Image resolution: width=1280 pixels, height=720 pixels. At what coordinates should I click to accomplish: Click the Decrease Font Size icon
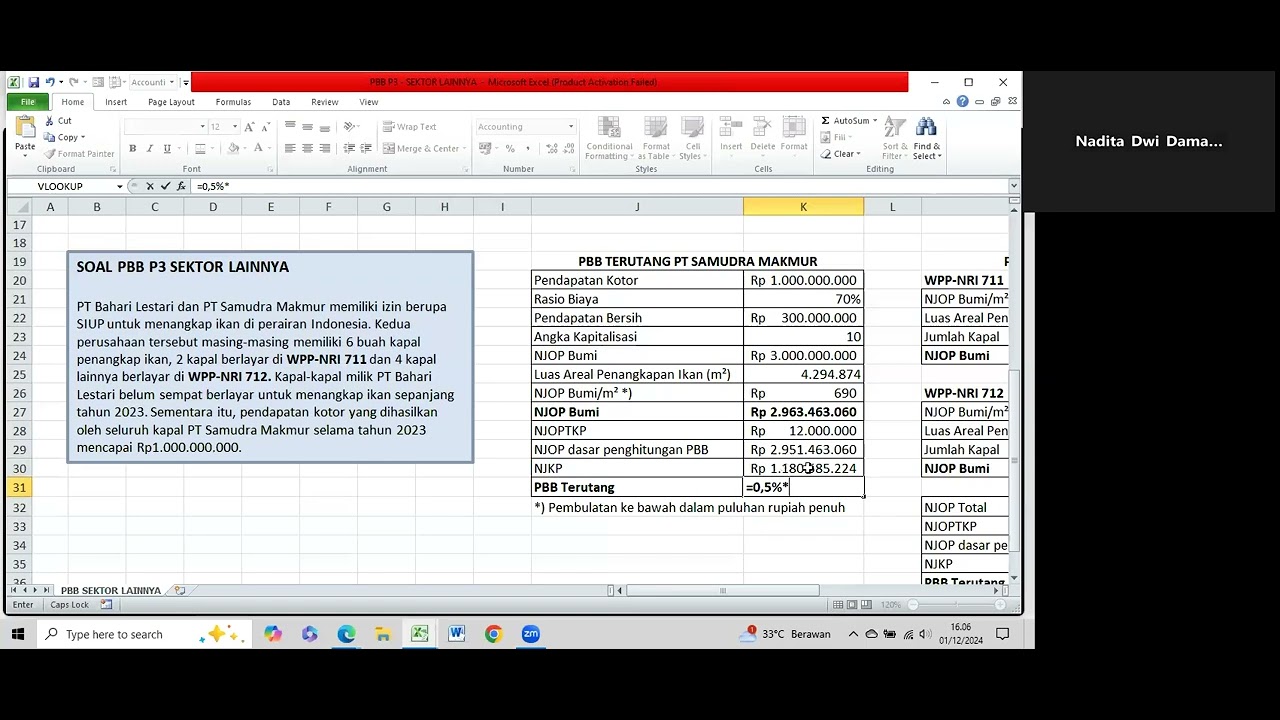(x=267, y=127)
